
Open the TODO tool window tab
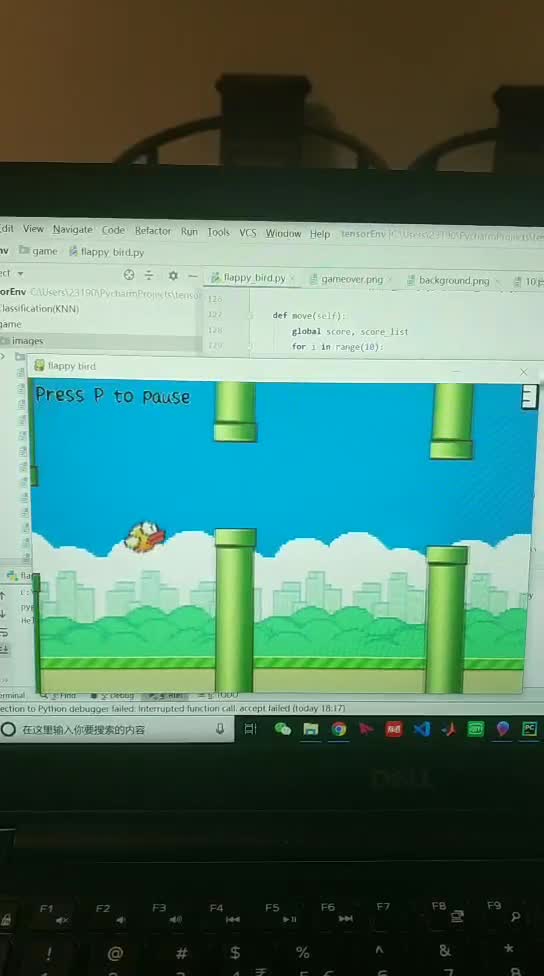(x=220, y=695)
